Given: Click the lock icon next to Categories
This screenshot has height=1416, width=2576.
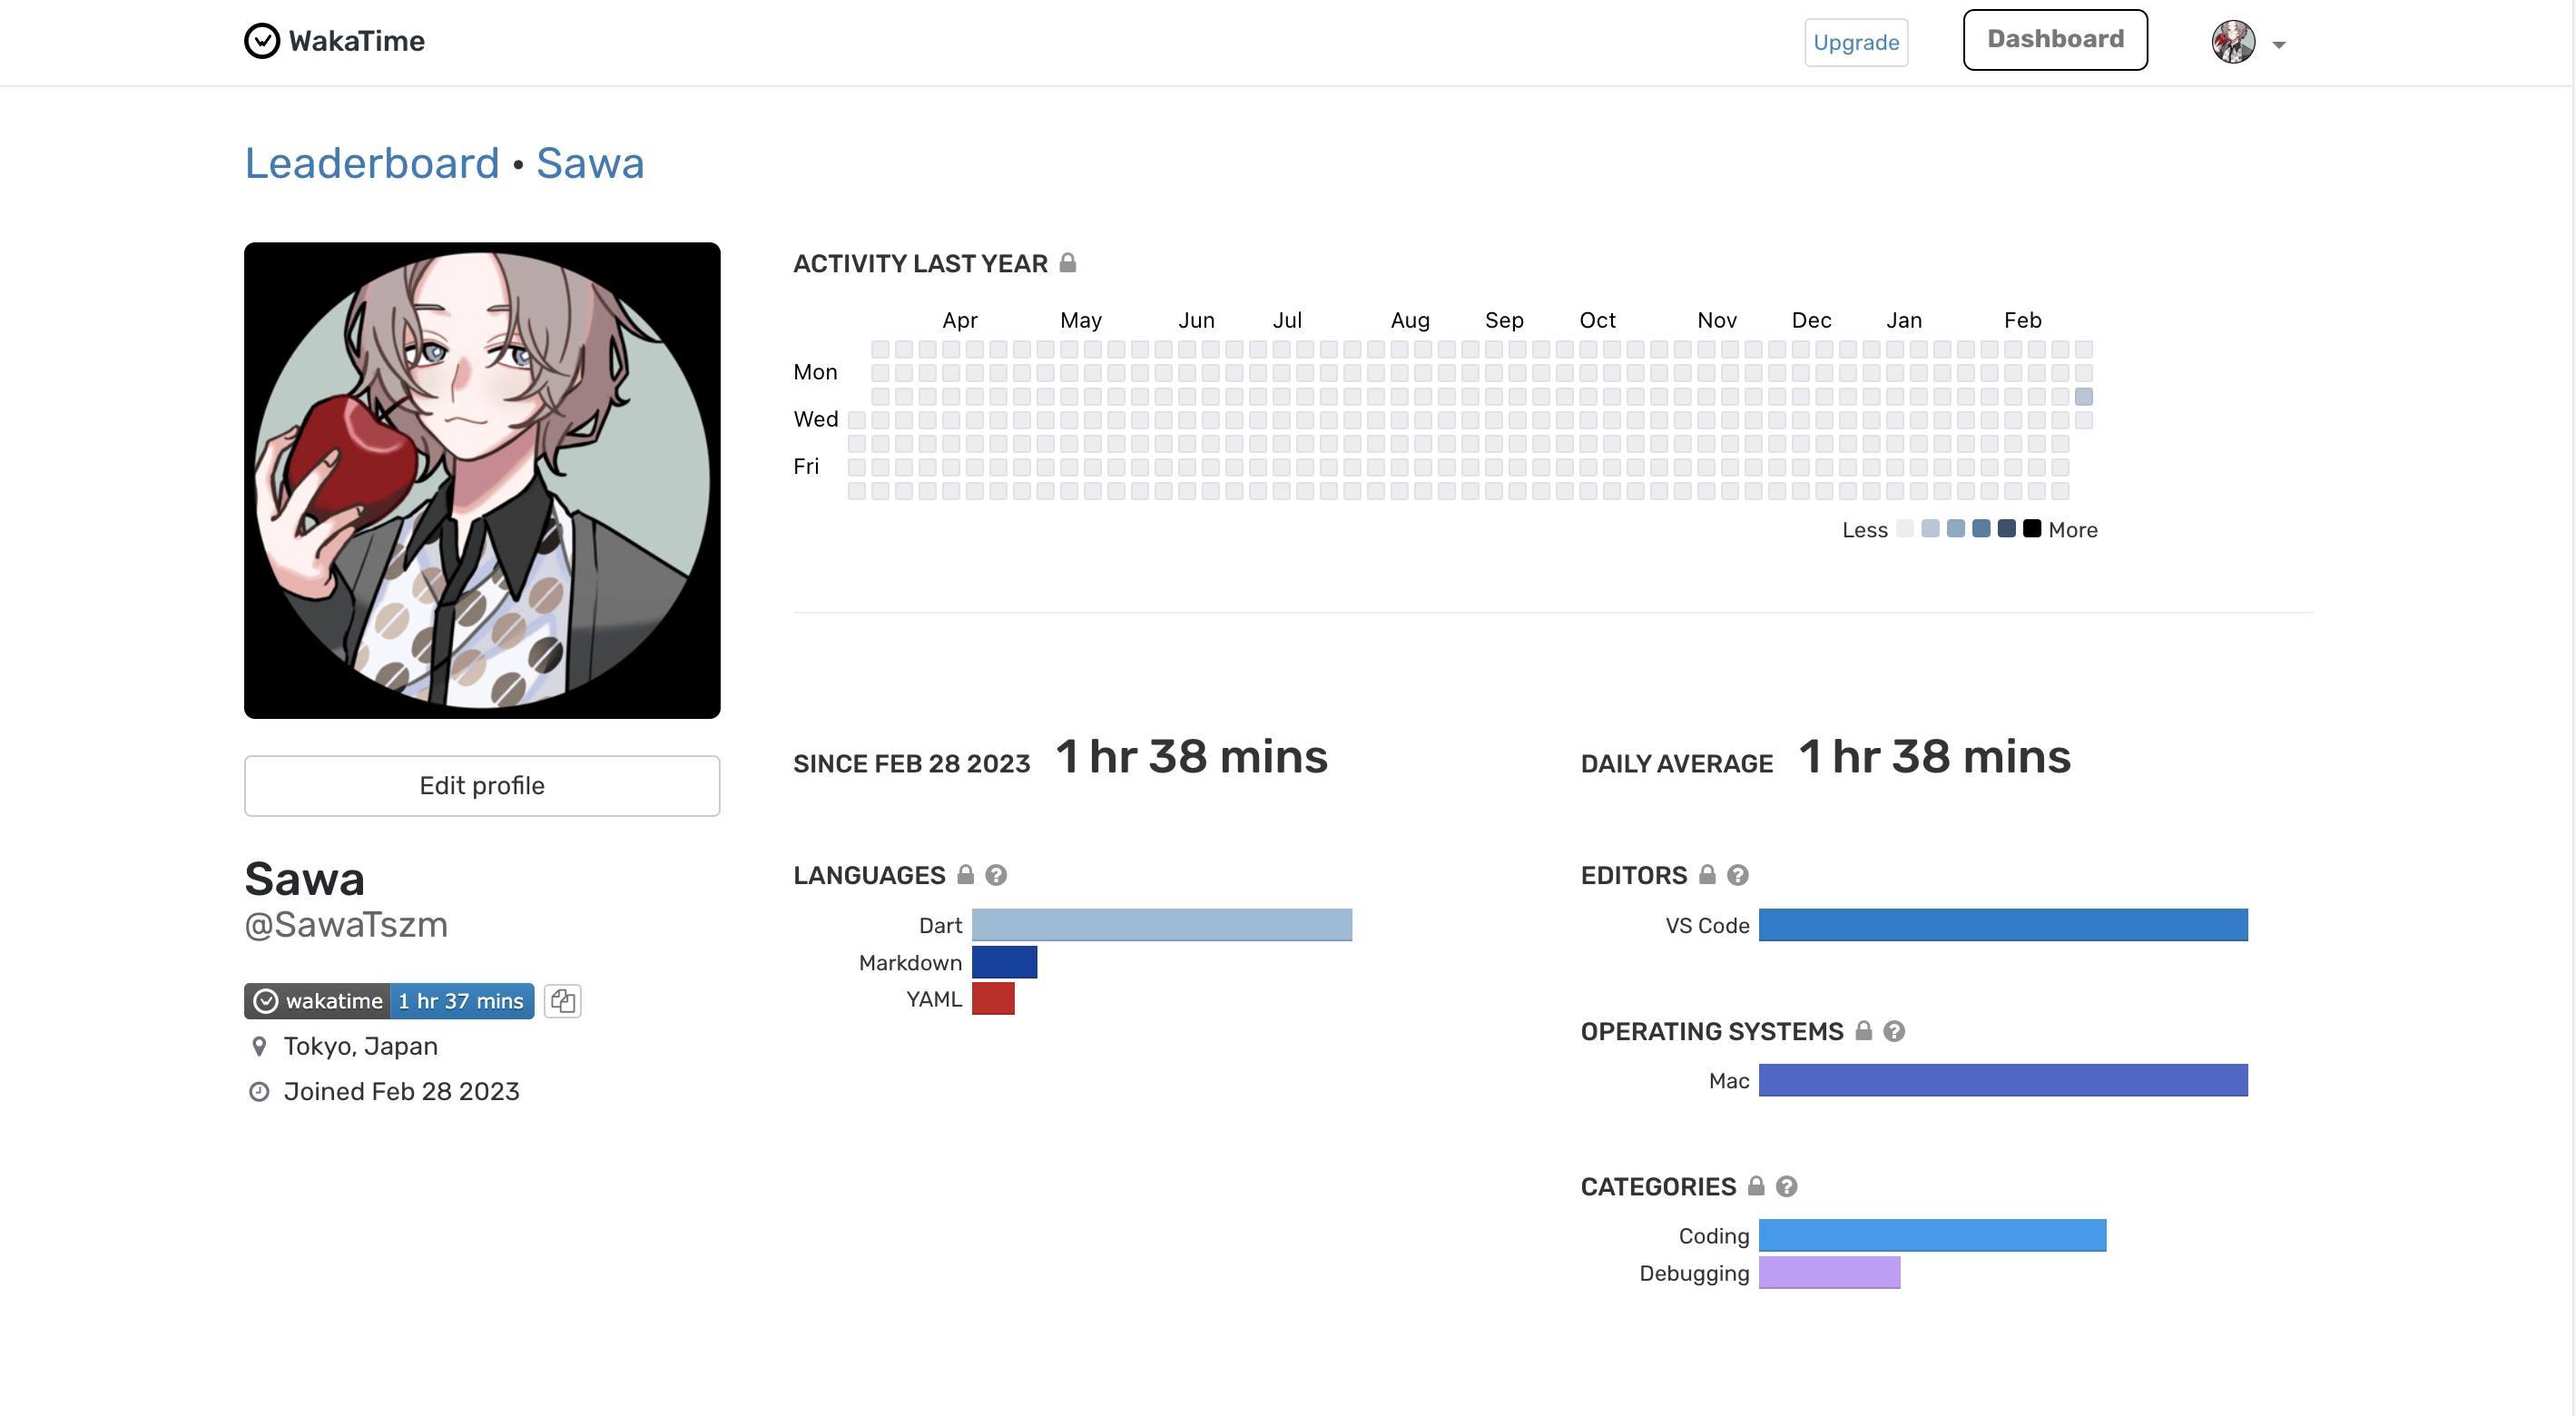Looking at the screenshot, I should pos(1756,1186).
